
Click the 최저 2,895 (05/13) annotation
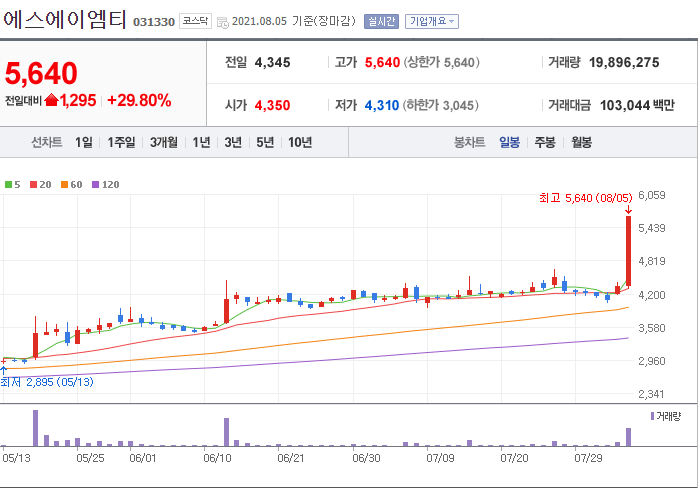click(47, 382)
